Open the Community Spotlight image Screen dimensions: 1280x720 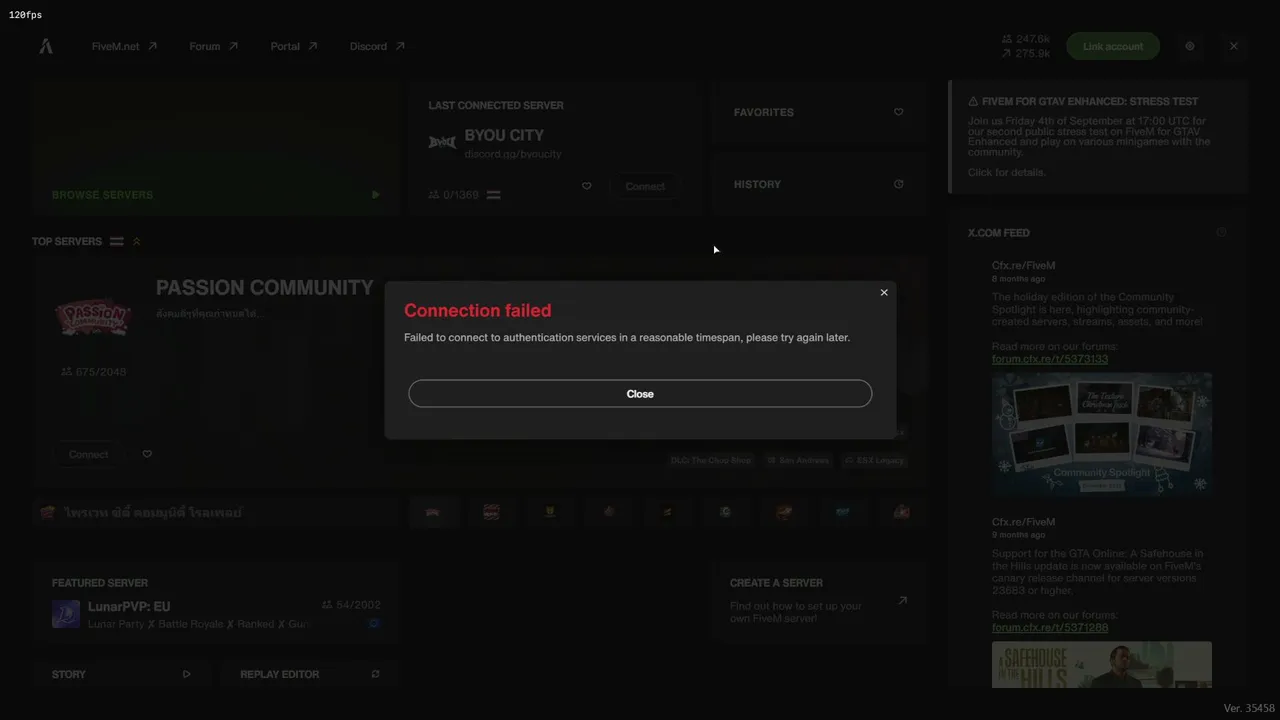[x=1102, y=434]
